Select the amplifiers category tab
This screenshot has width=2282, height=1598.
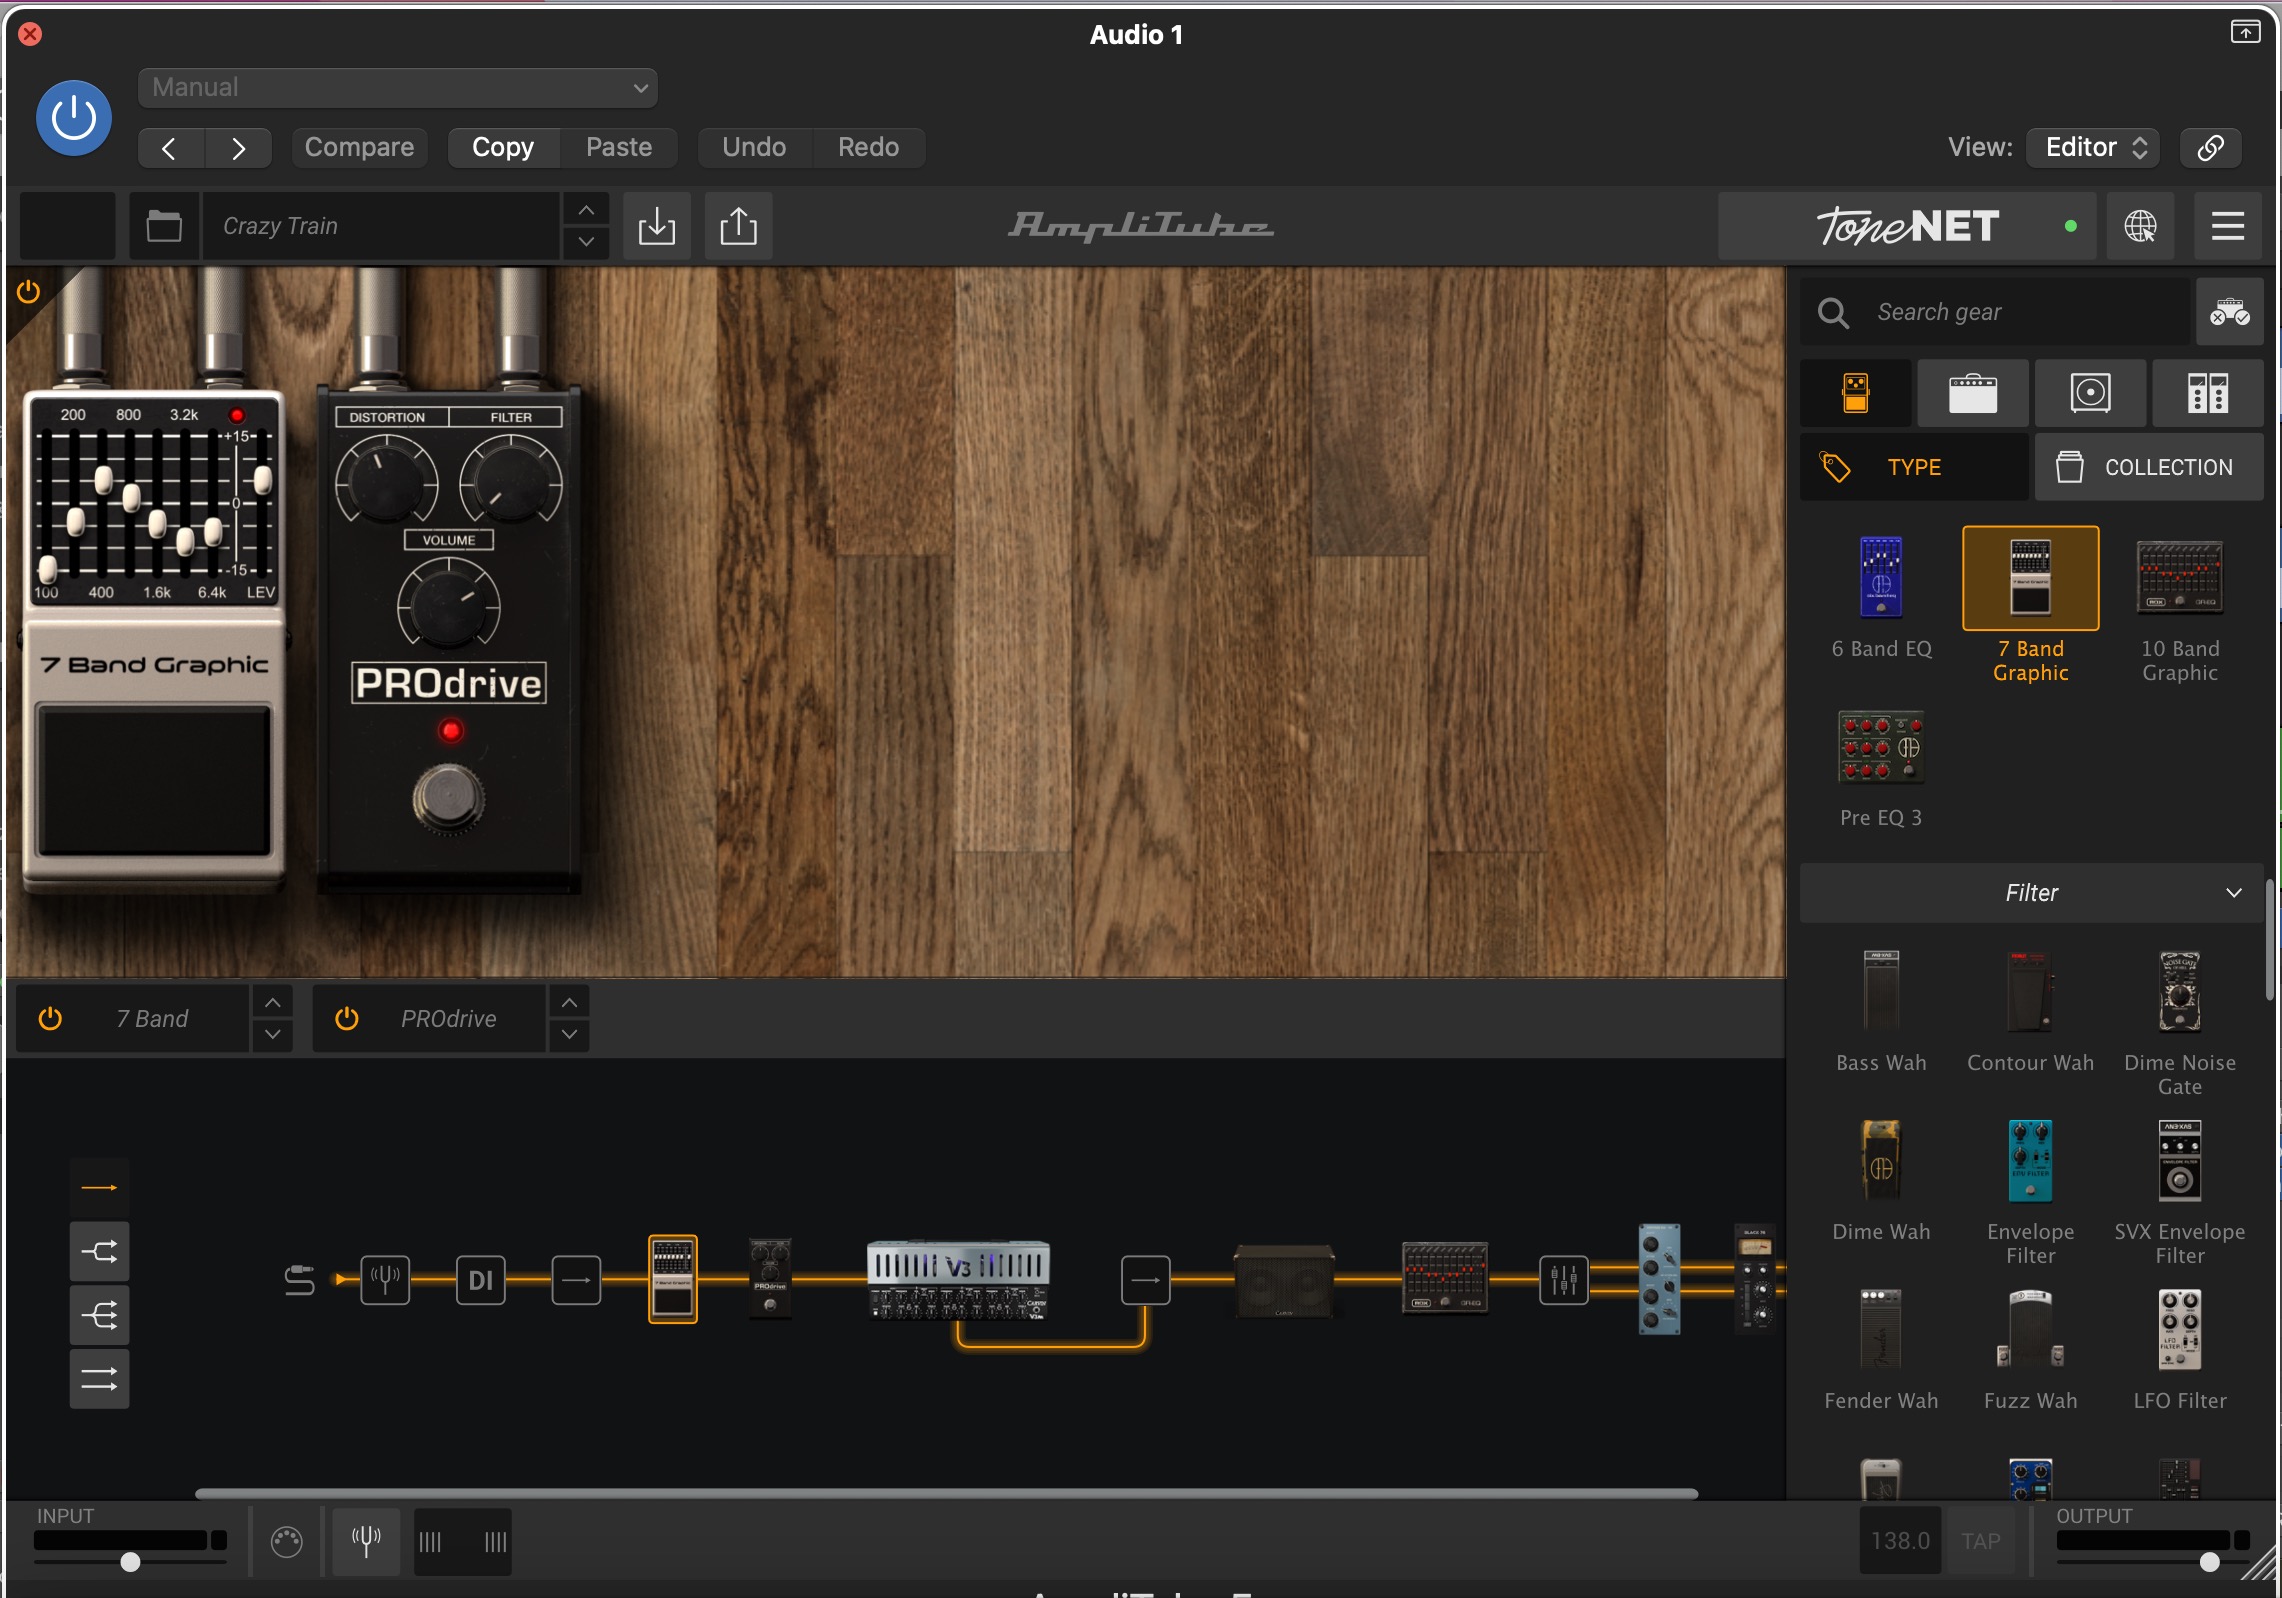1973,393
